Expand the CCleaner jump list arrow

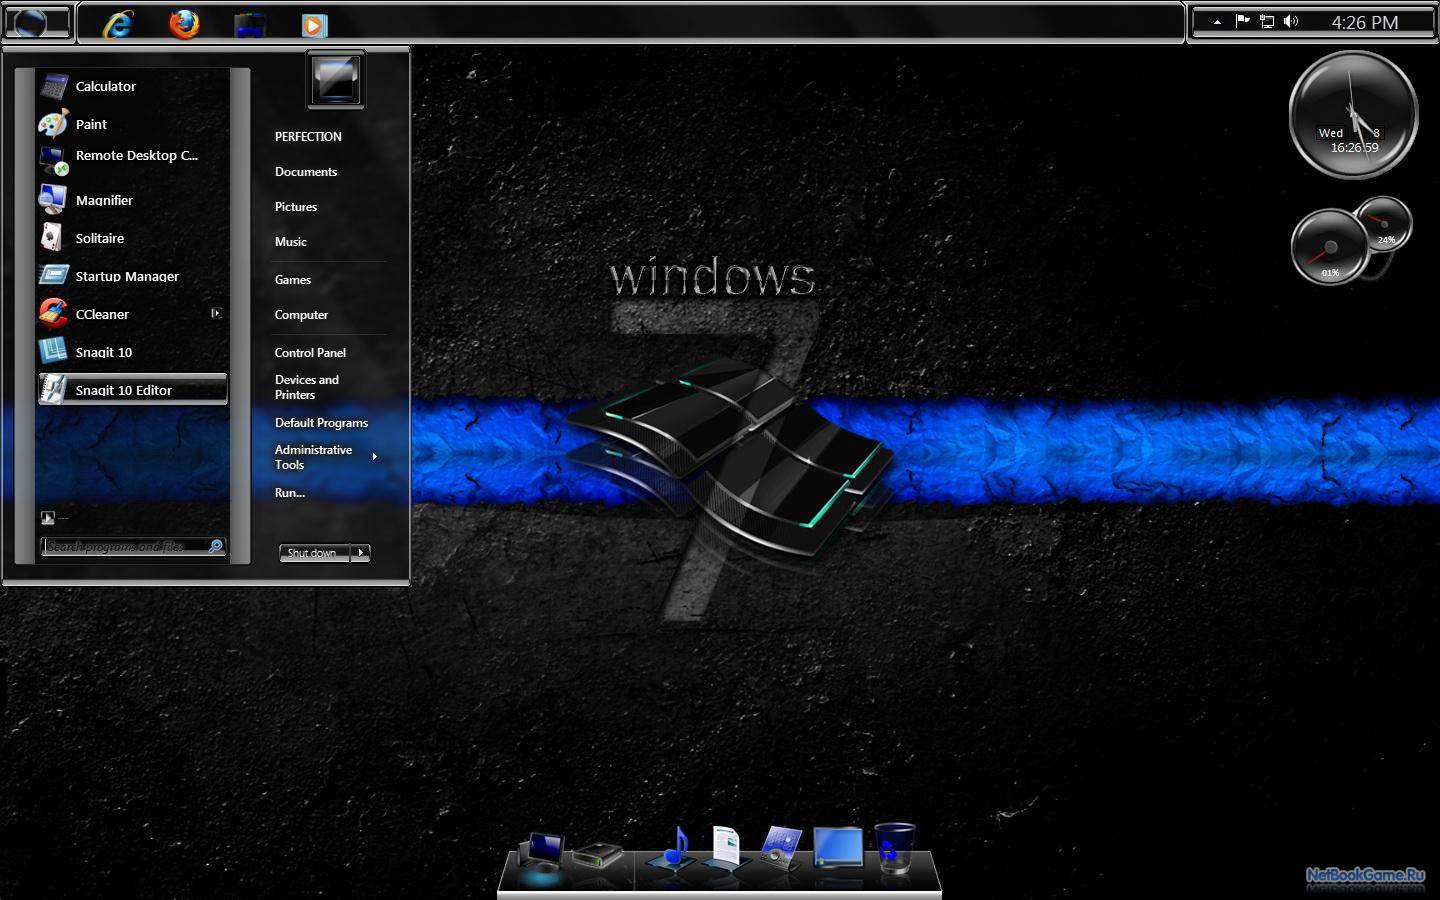(216, 314)
